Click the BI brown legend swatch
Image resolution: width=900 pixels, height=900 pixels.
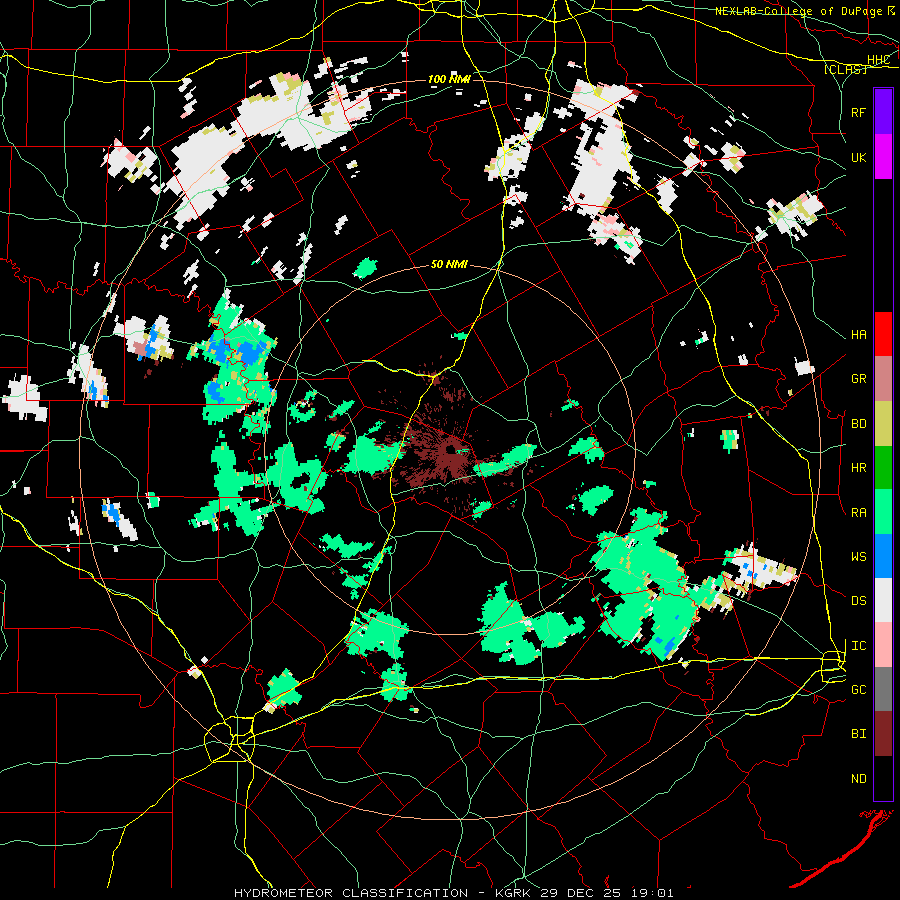coord(883,734)
